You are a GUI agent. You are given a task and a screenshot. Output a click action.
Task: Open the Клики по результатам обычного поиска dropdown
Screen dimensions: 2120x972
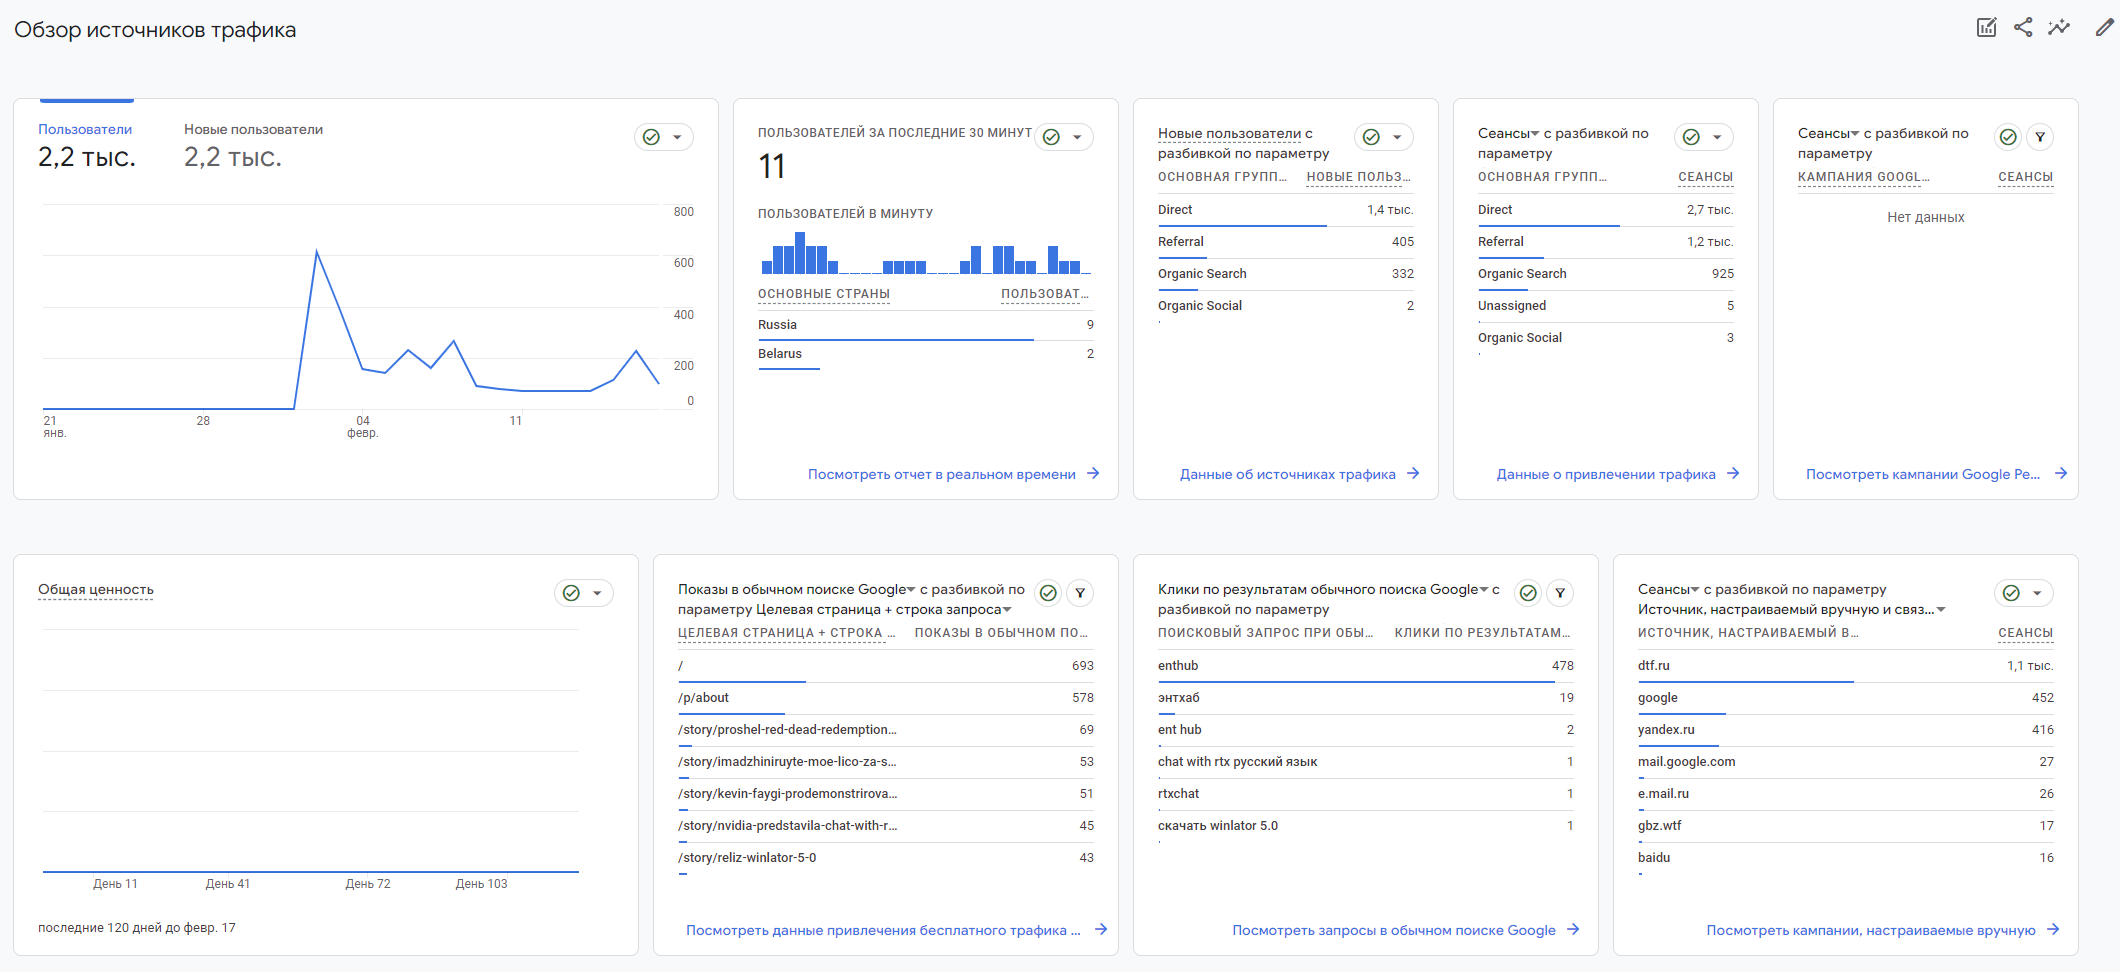point(1323,589)
